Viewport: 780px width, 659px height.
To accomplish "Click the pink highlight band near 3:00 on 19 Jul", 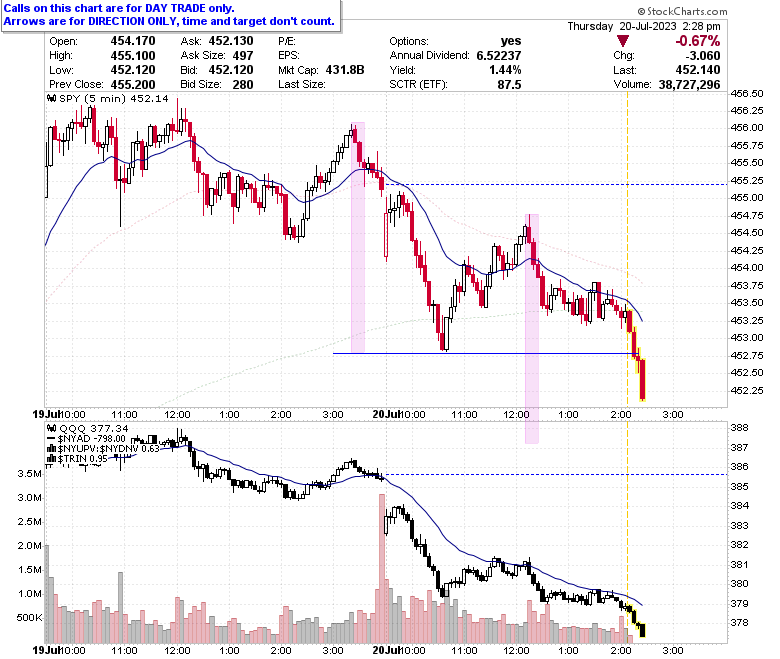I will click(x=358, y=238).
